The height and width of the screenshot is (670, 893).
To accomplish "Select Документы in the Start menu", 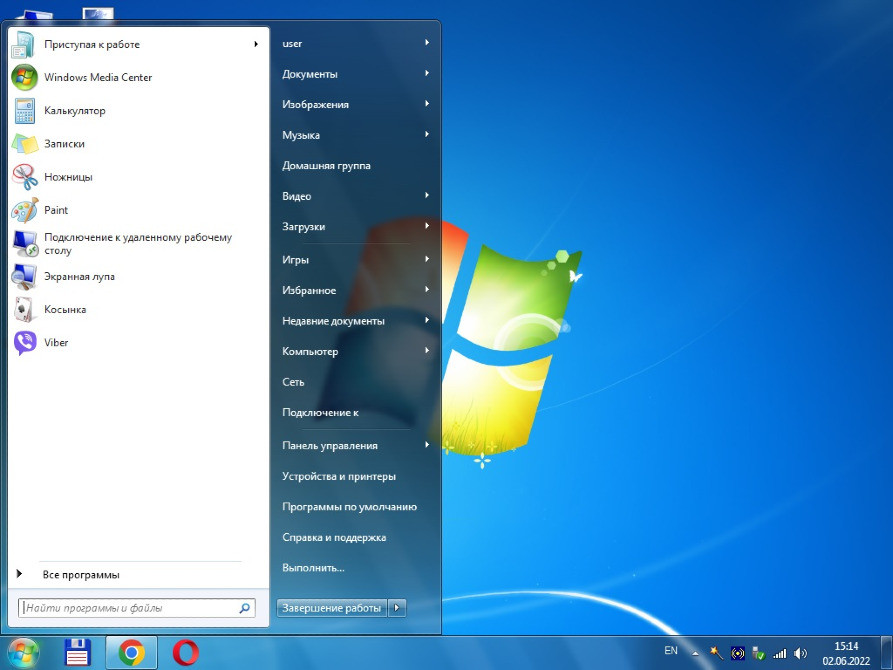I will coord(310,74).
